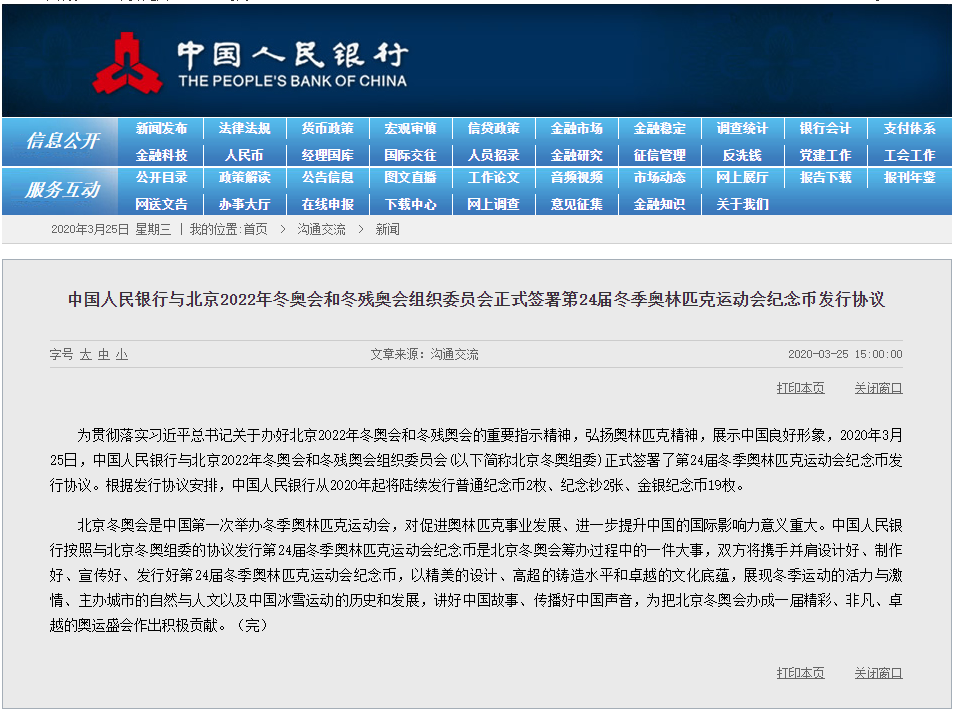
Task: Open the 支付体系 navigation item
Action: pyautogui.click(x=909, y=129)
